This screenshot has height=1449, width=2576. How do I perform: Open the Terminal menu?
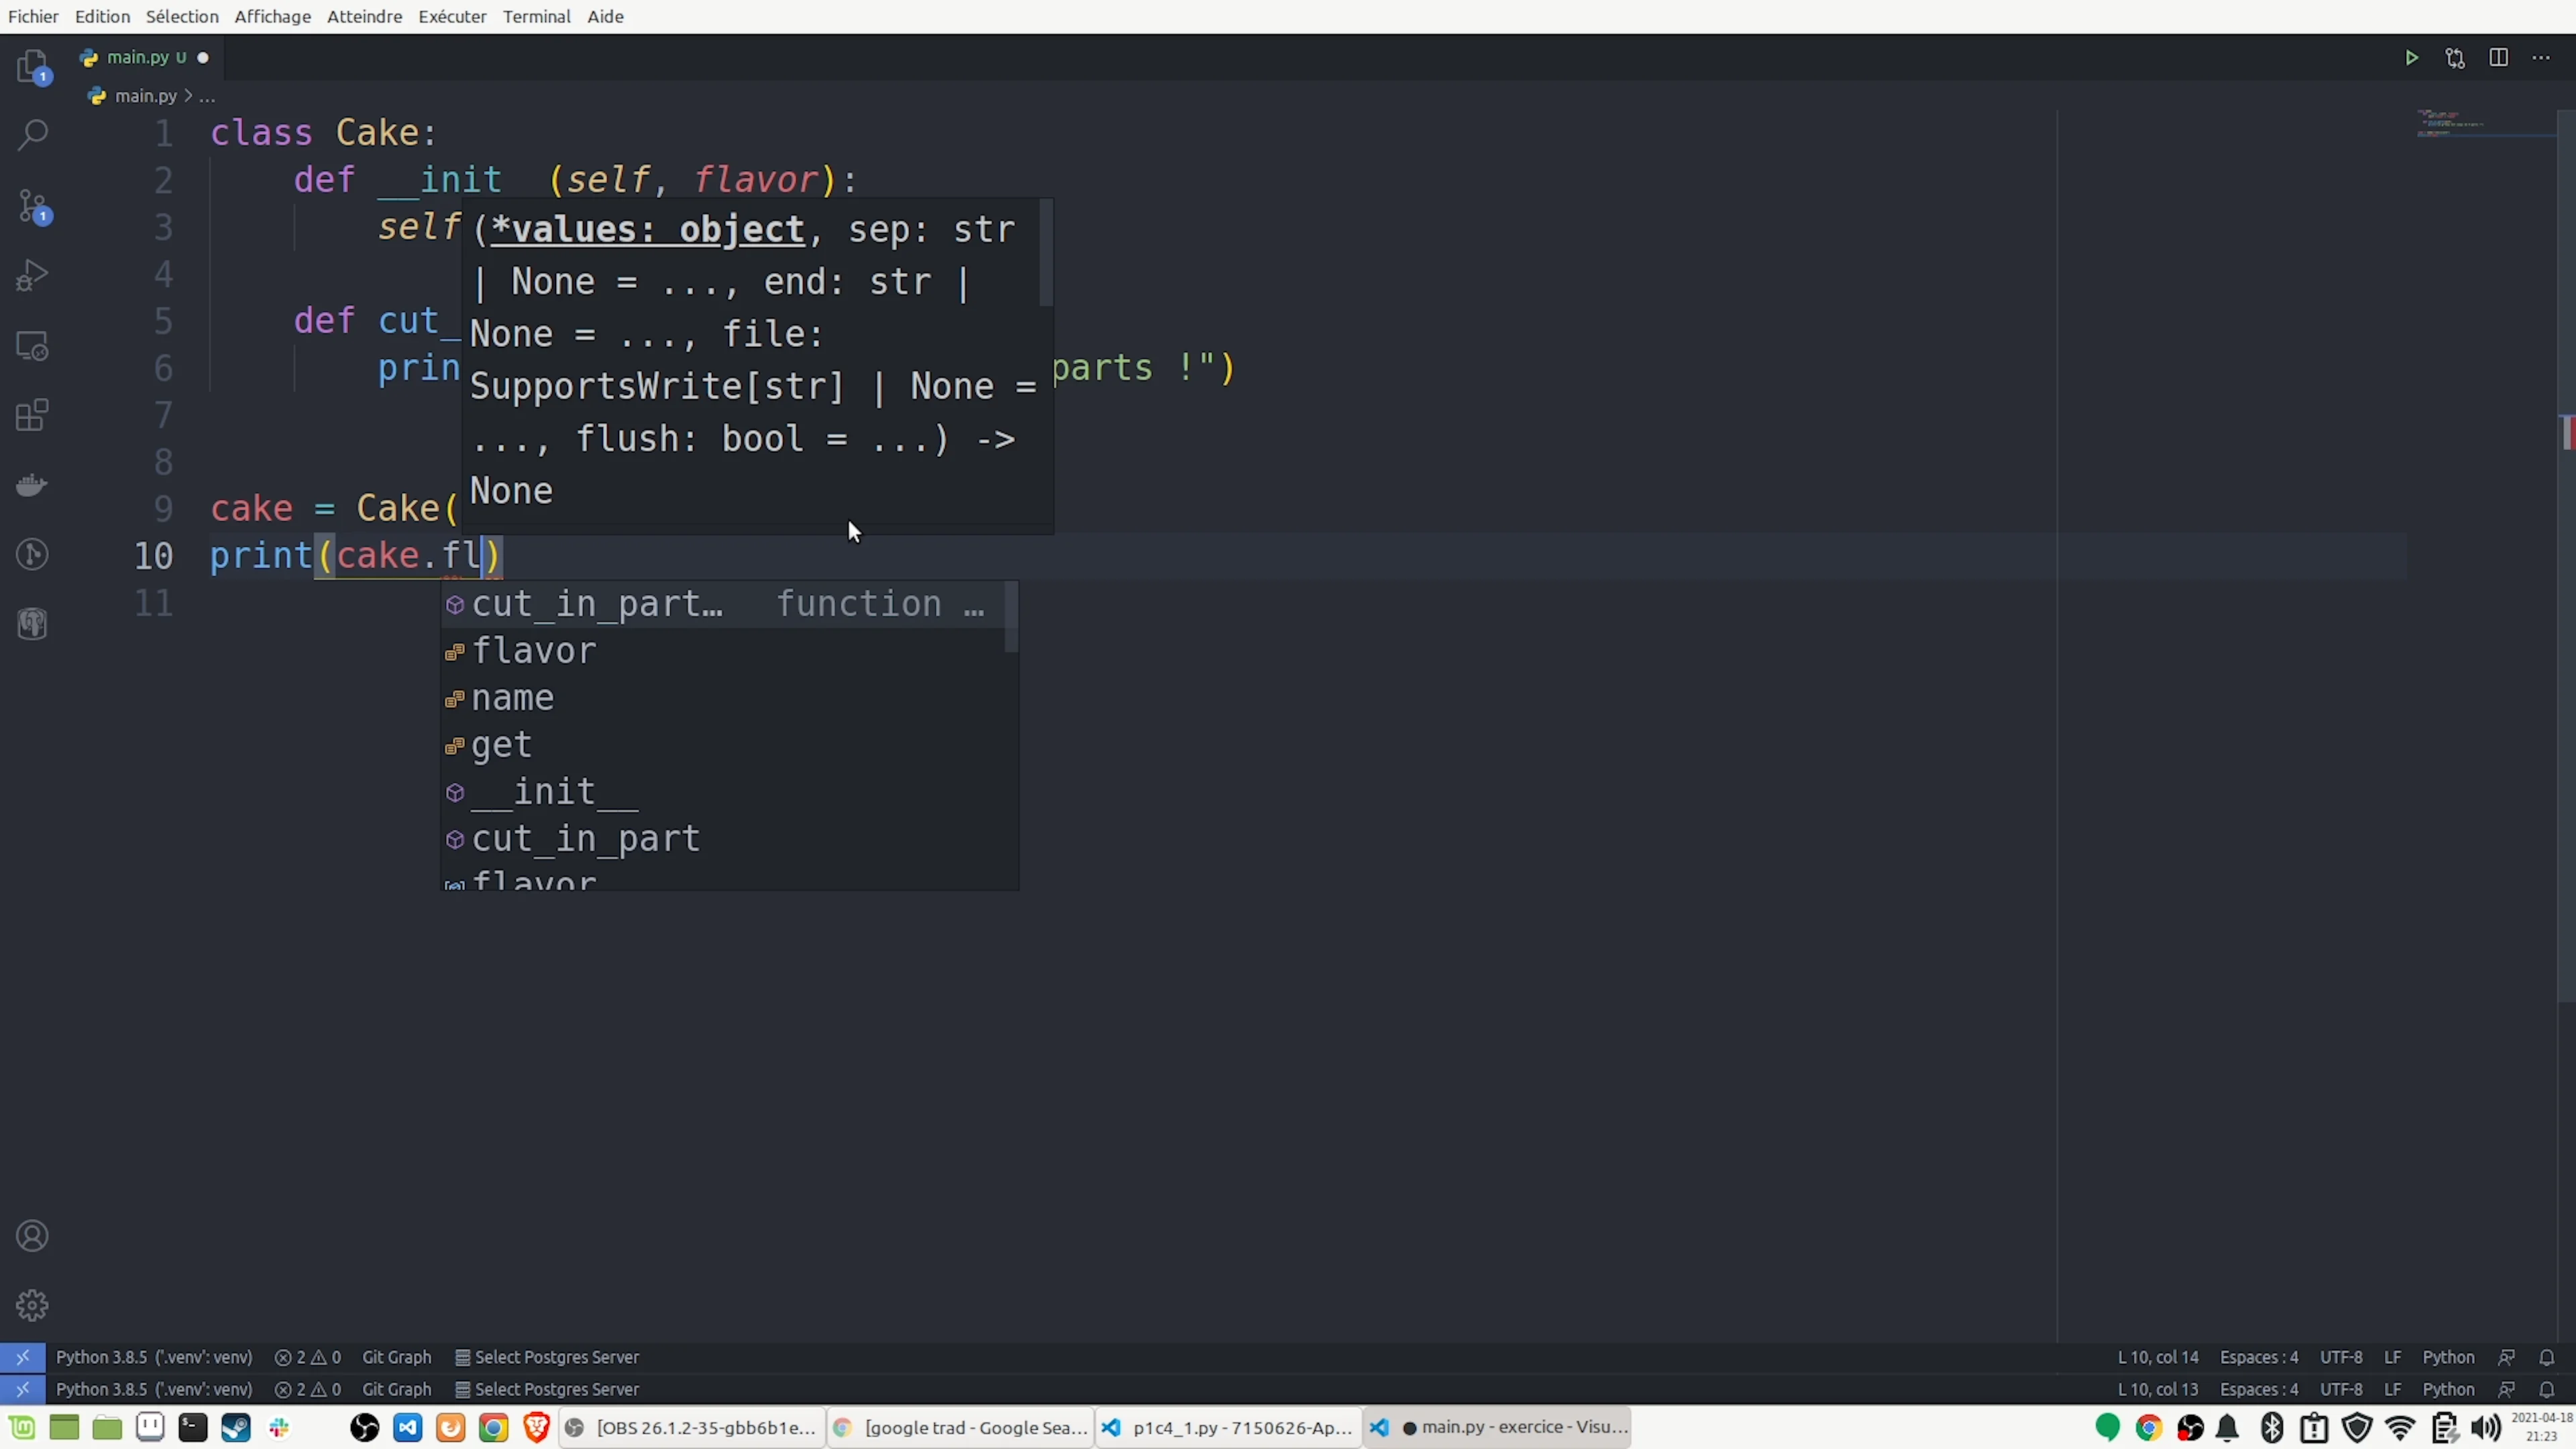[x=536, y=16]
